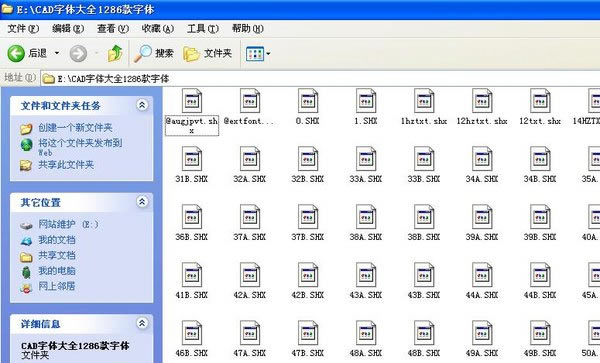Viewport: 600px width, 363px height.
Task: Click the 48B.SHX file name
Action: (x=424, y=353)
